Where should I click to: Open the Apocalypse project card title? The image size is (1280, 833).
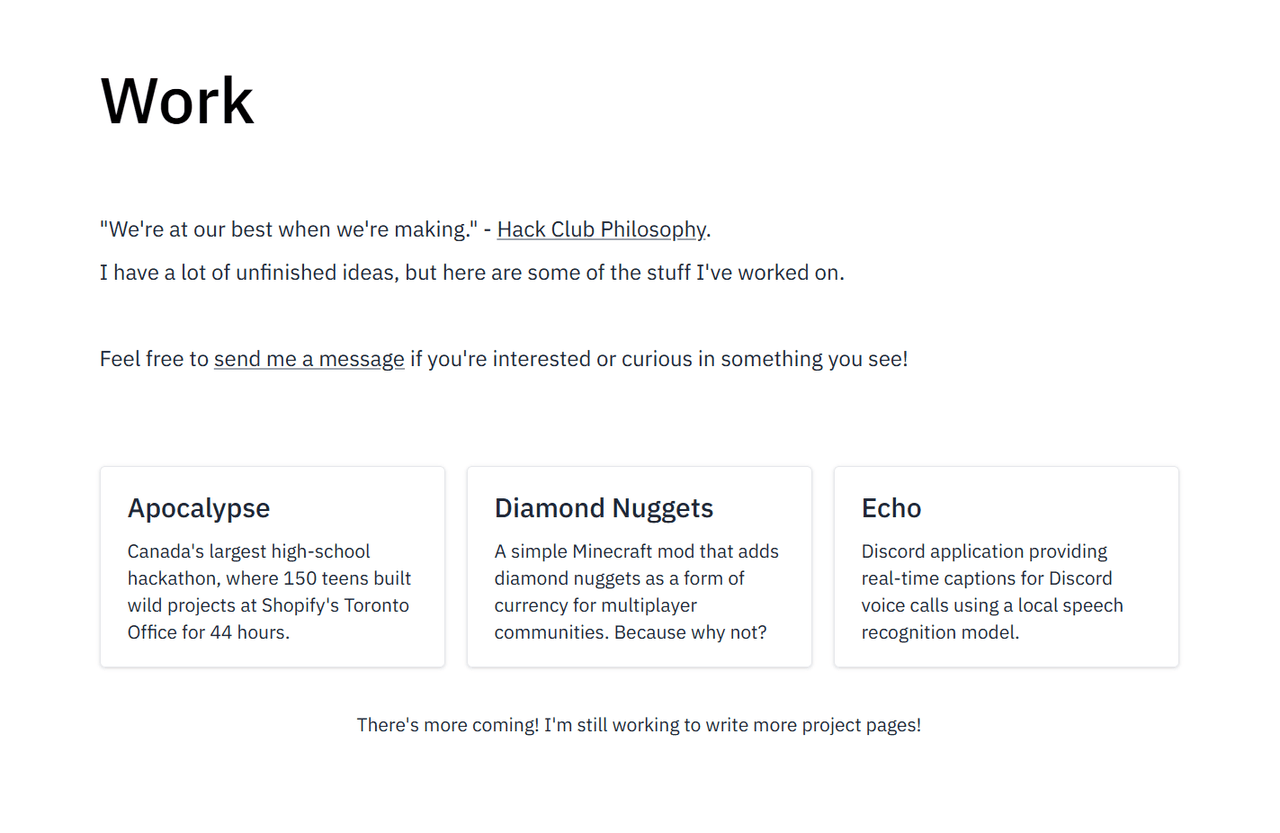point(199,508)
